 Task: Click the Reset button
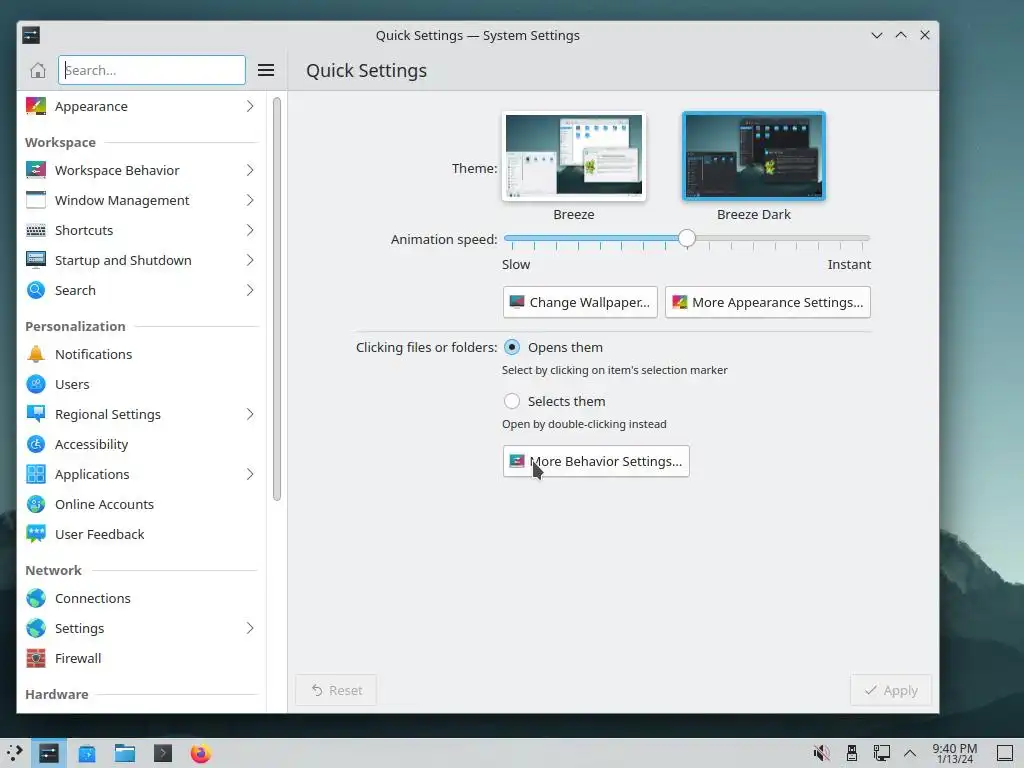[x=336, y=690]
